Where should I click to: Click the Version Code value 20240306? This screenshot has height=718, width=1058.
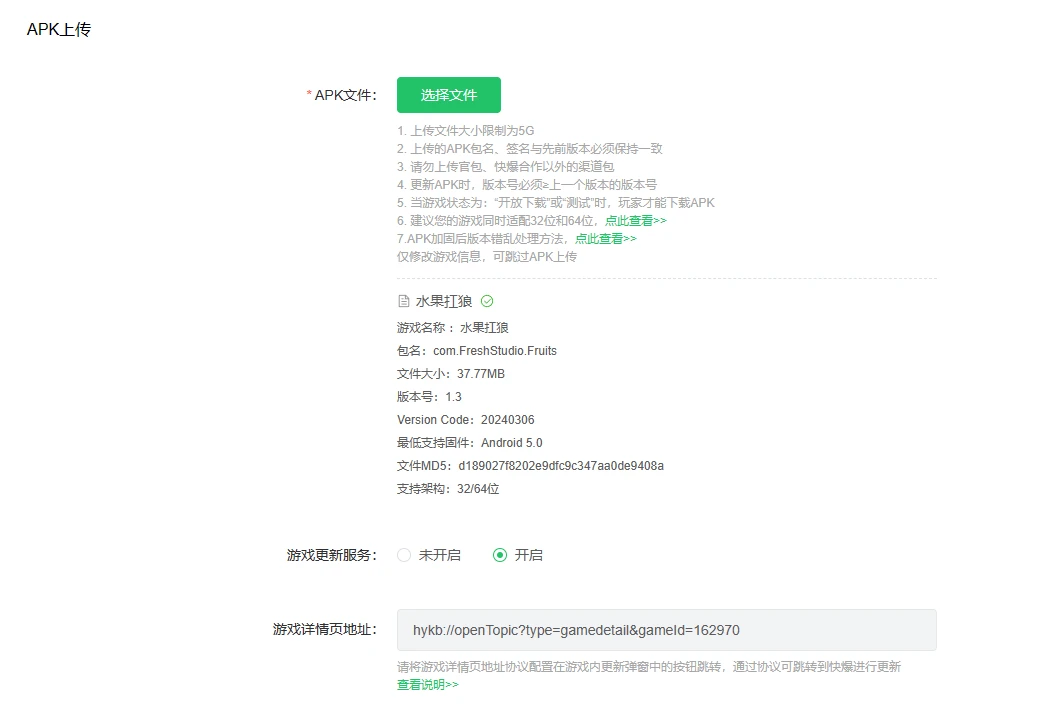(x=507, y=420)
